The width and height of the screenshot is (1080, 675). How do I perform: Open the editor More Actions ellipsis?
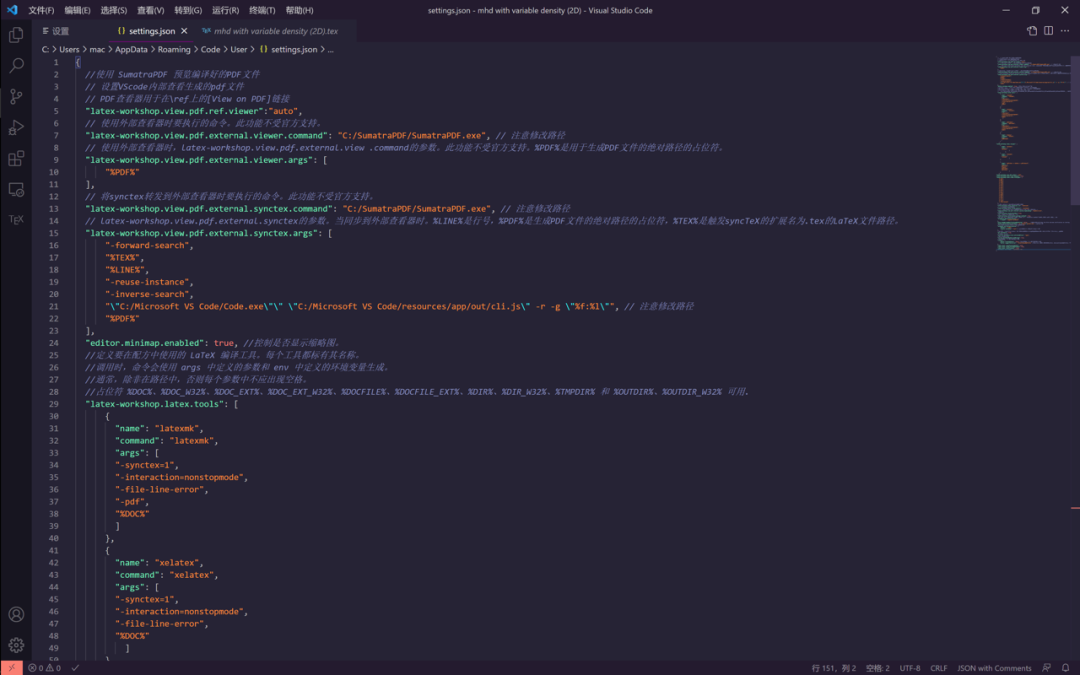point(1065,31)
